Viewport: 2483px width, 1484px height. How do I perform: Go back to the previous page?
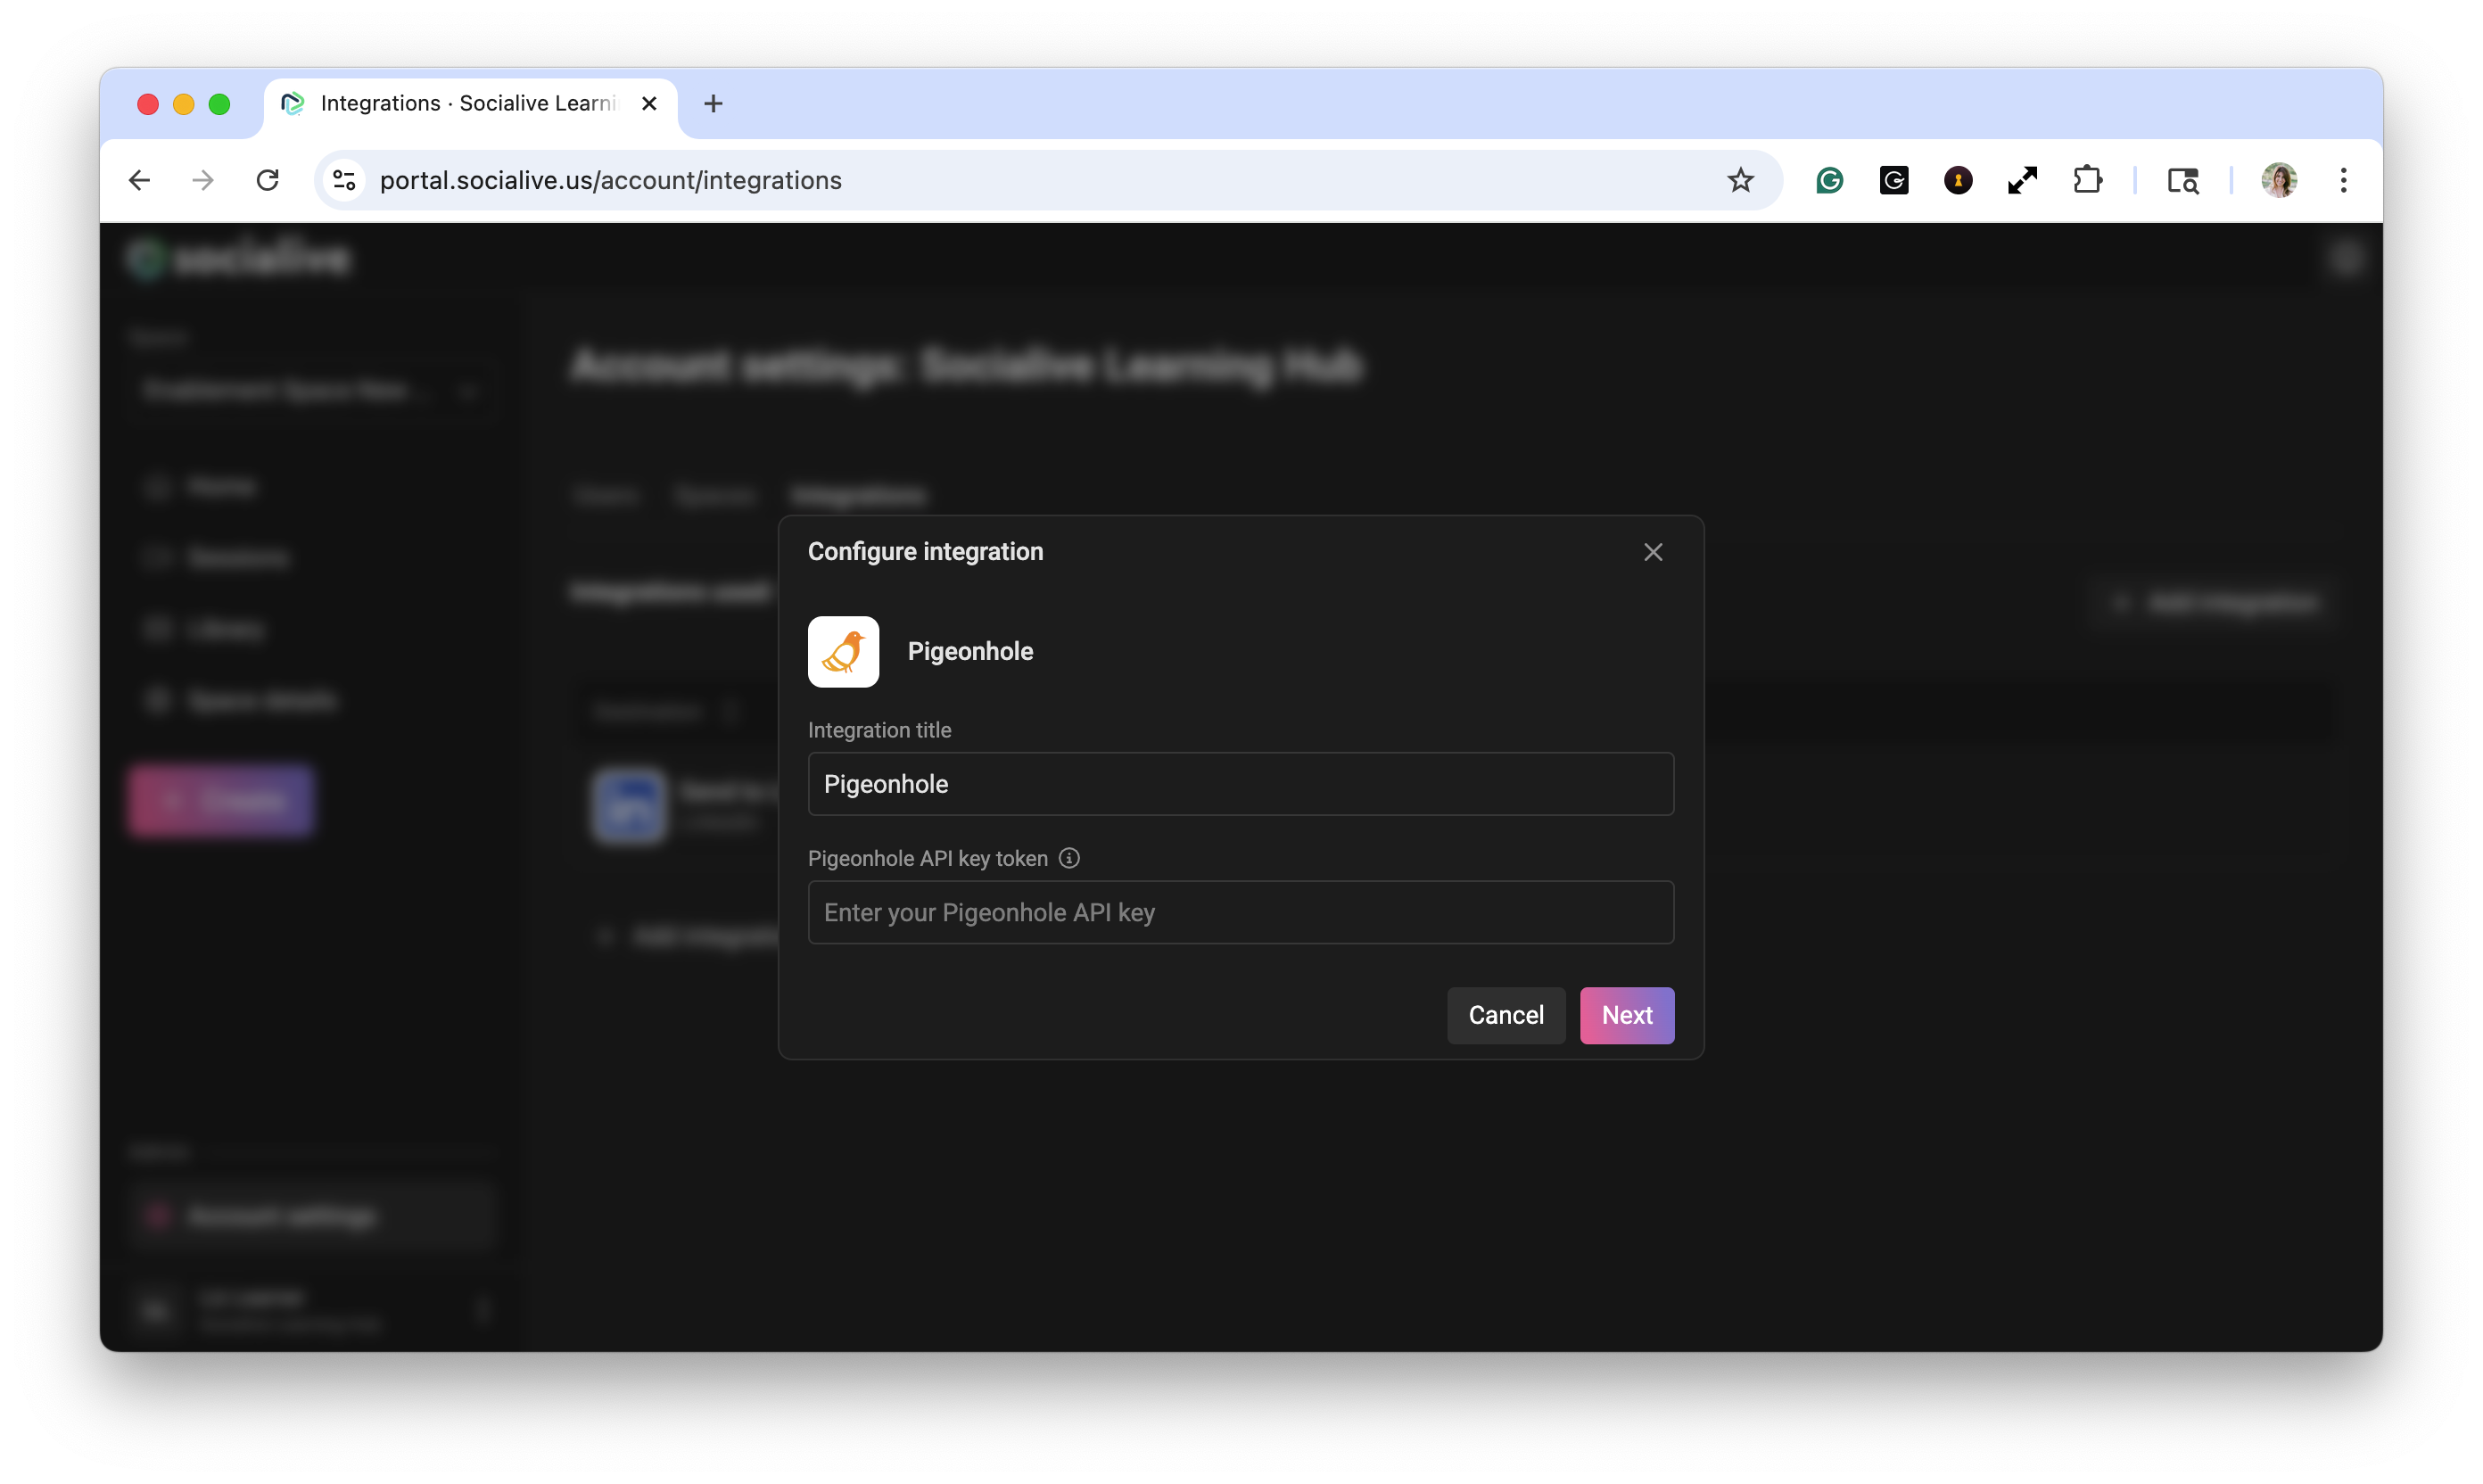pyautogui.click(x=139, y=180)
